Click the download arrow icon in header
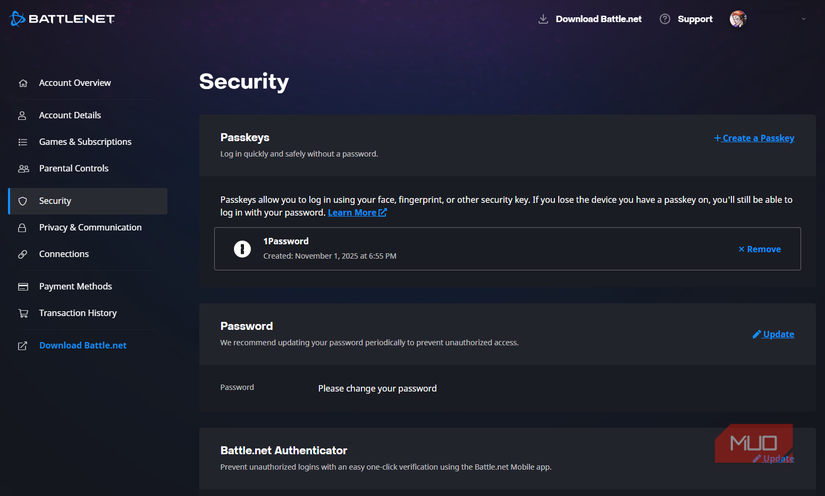Viewport: 825px width, 496px height. (543, 19)
